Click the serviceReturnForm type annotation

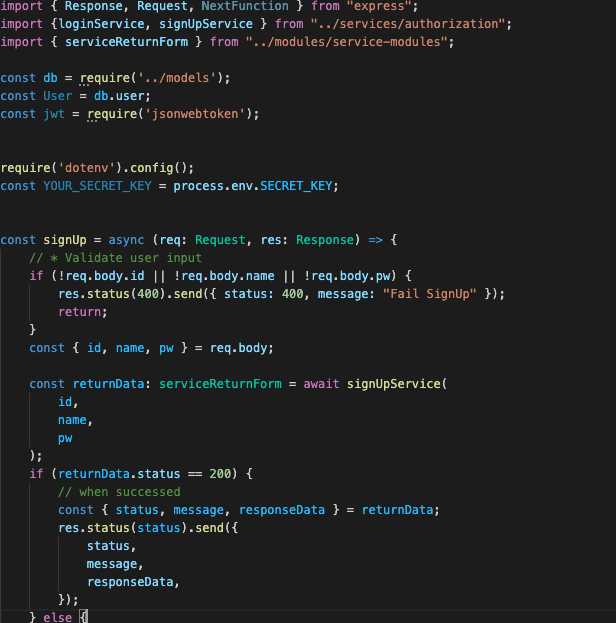pyautogui.click(x=220, y=384)
